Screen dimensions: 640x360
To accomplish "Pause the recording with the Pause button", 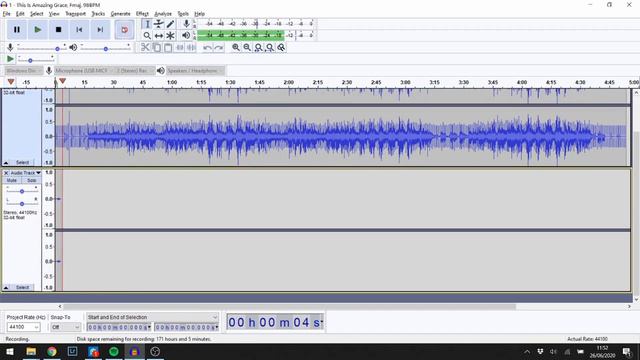I will [x=17, y=30].
